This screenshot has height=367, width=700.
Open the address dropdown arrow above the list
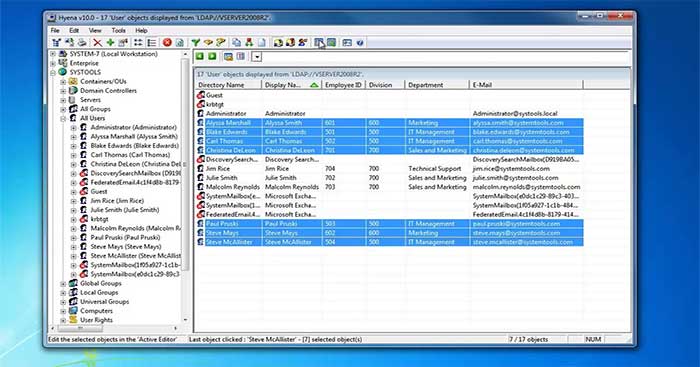[x=256, y=57]
